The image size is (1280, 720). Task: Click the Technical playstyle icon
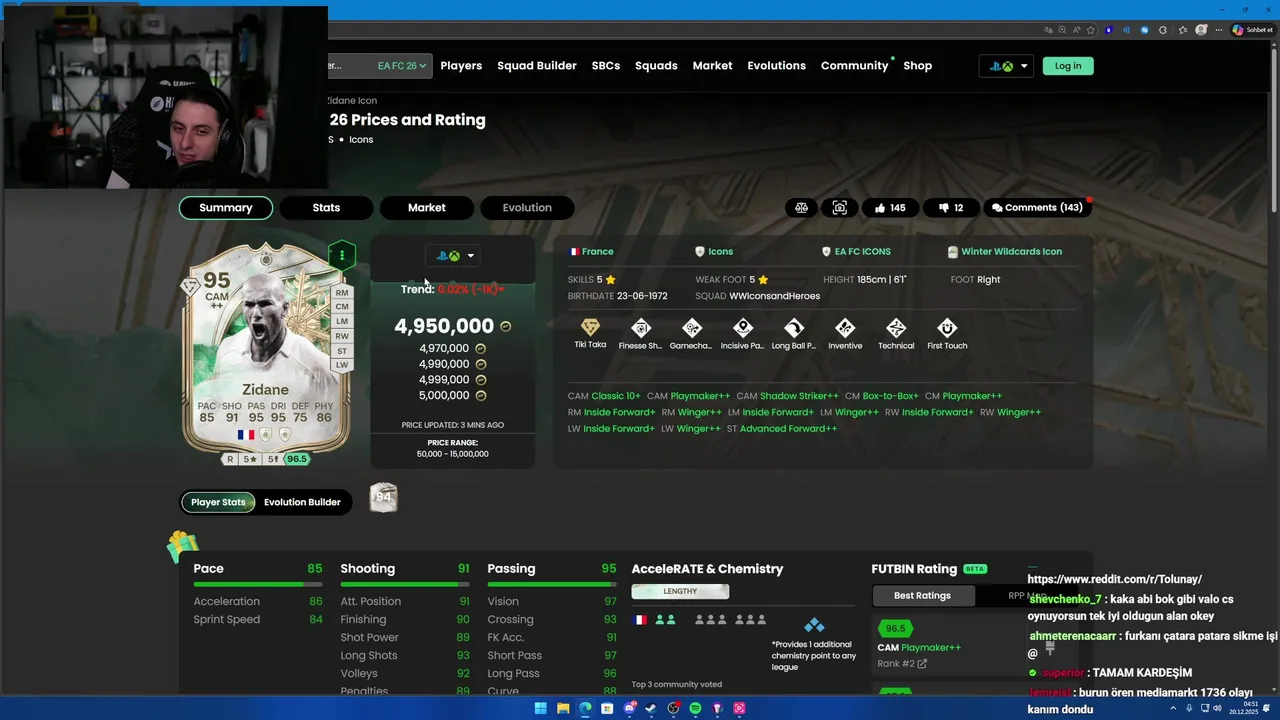coord(896,328)
